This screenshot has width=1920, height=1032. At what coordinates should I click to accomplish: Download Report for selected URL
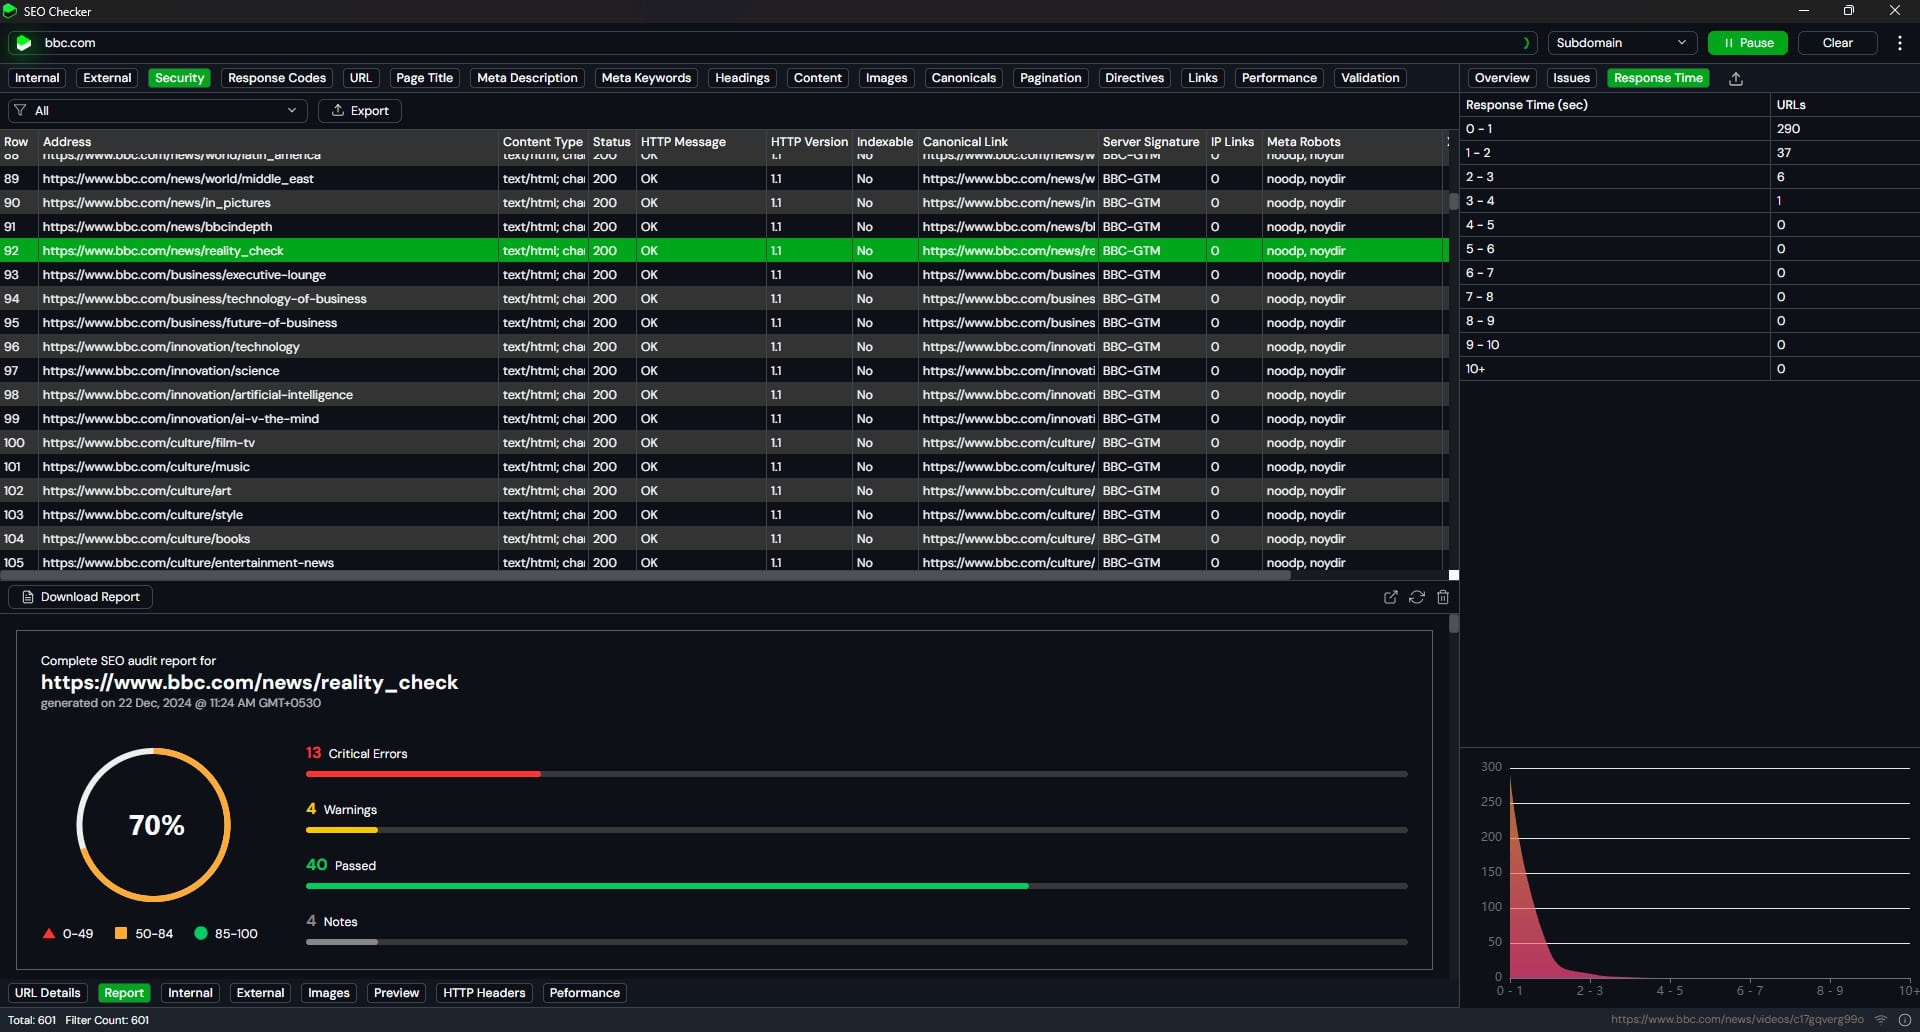(x=80, y=597)
